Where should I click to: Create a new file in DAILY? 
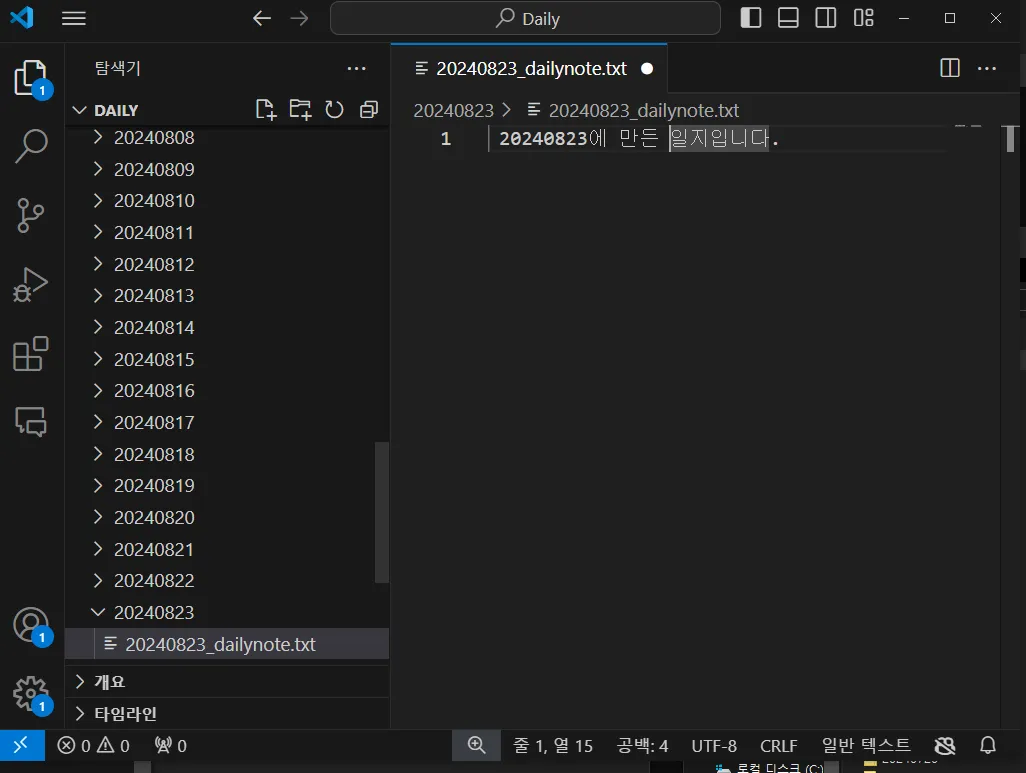(266, 109)
